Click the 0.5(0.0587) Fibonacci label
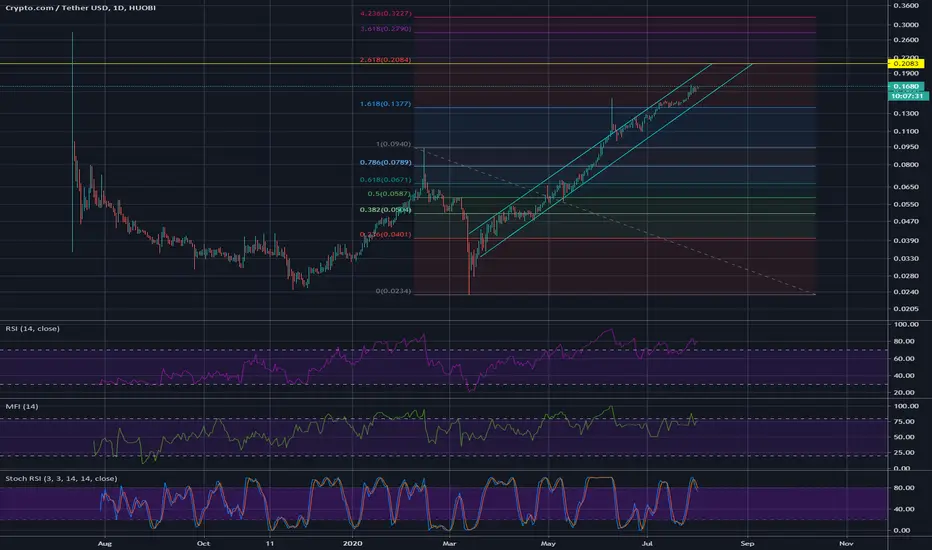This screenshot has width=932, height=550. click(389, 193)
